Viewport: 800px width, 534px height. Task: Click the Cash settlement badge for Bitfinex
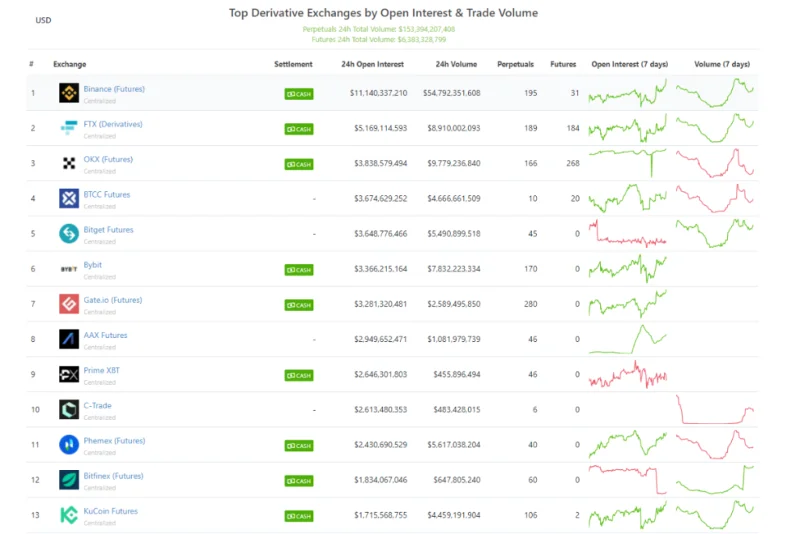click(299, 481)
